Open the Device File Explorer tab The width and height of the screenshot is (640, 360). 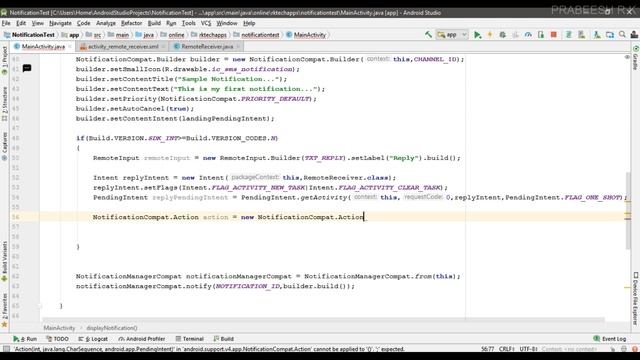coord(636,299)
